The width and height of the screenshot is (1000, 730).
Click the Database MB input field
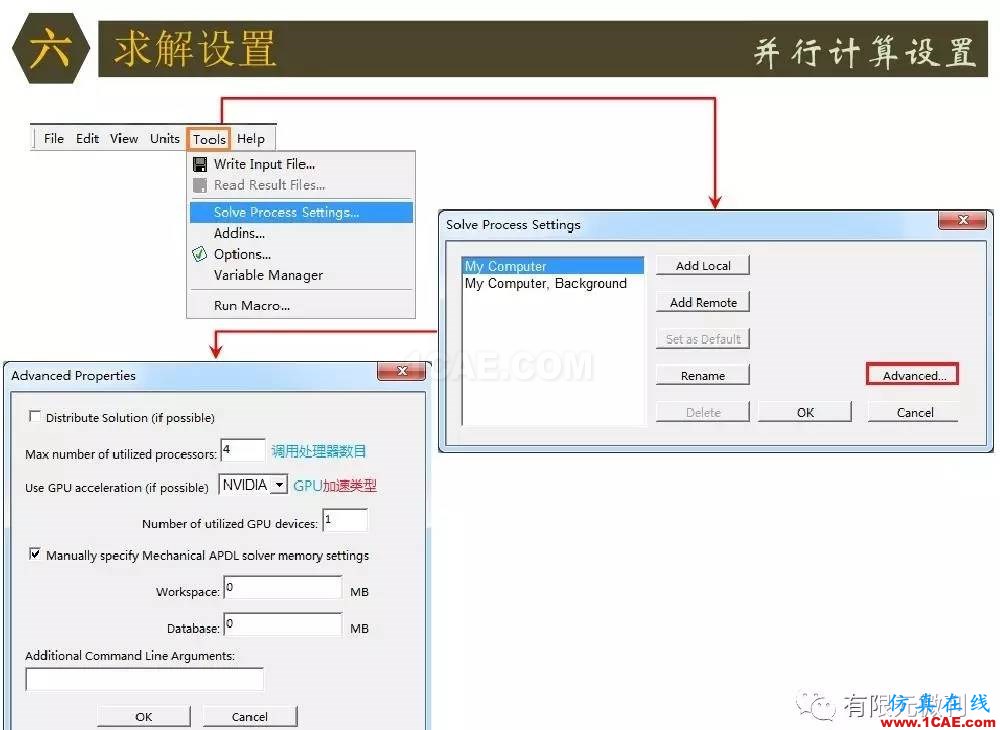(x=283, y=624)
